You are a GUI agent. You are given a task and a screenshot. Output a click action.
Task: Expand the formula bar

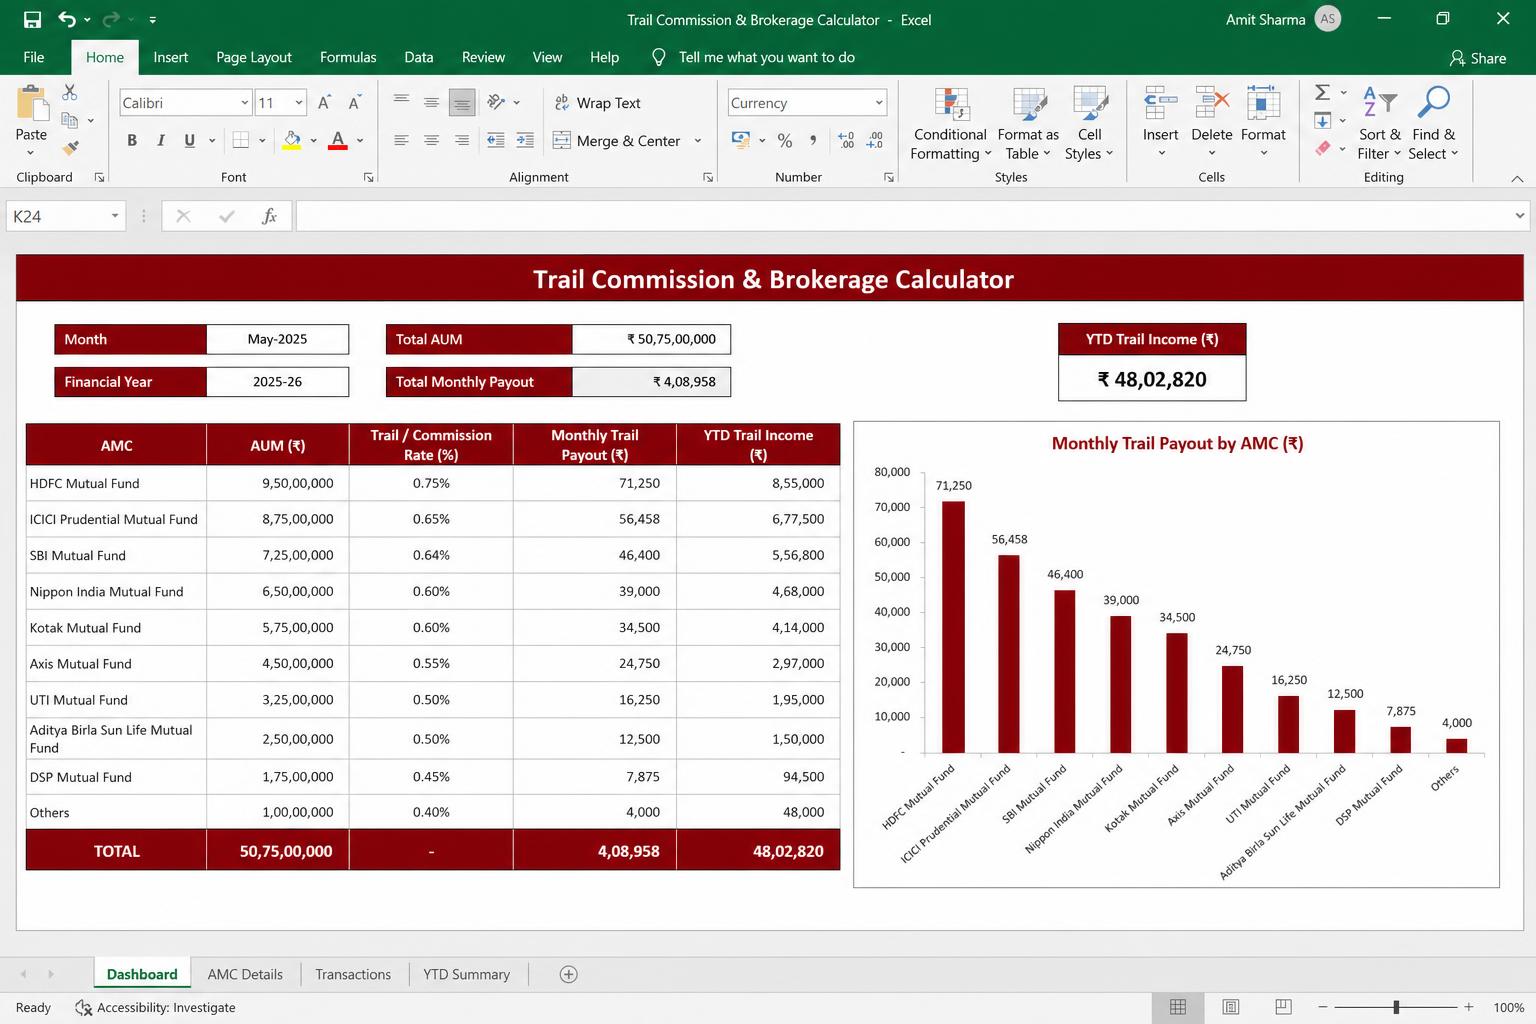1519,216
